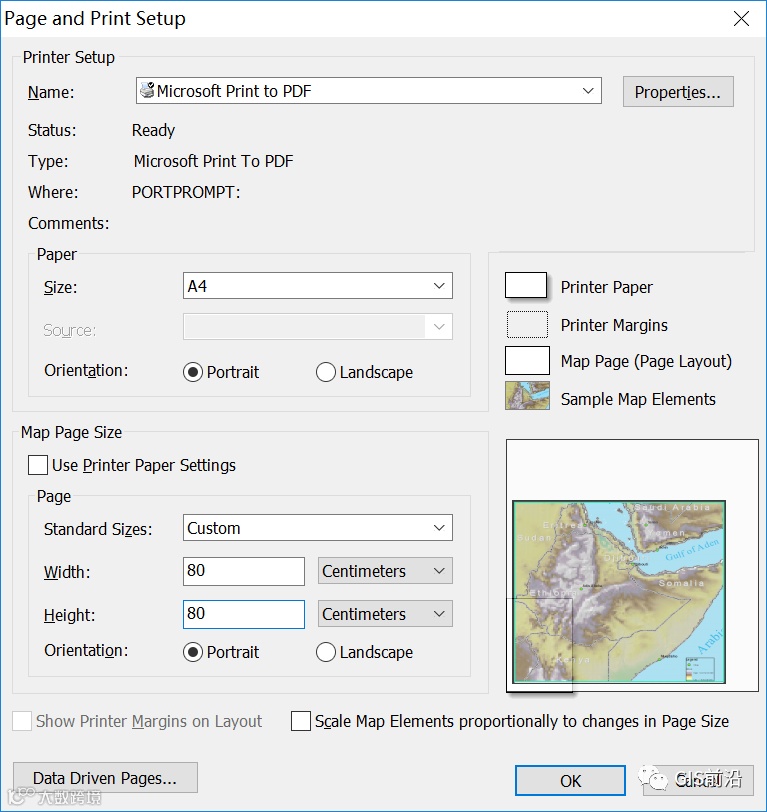Viewport: 767px width, 812px height.
Task: Click the 'Comments:' label
Action: [x=68, y=223]
